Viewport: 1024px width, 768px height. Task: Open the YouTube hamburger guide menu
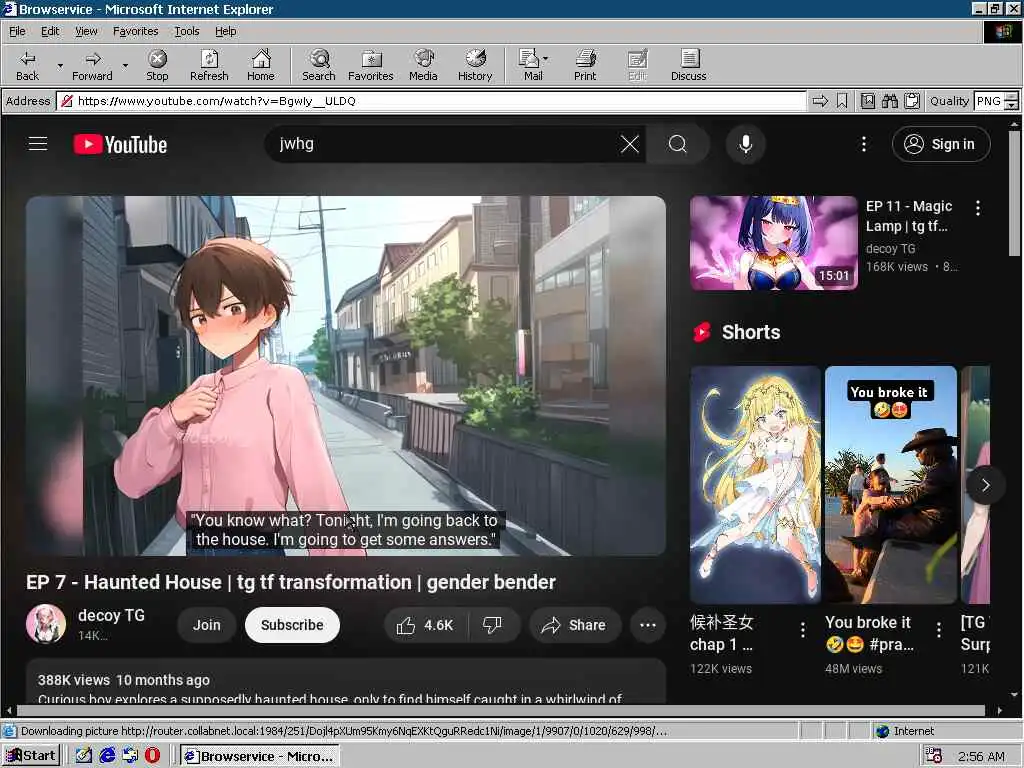[x=38, y=144]
